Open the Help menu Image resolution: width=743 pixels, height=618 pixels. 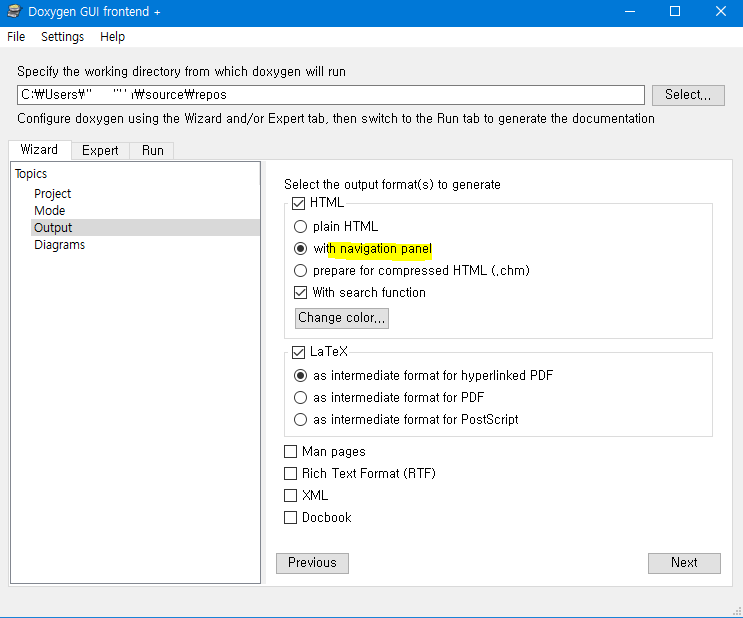(x=112, y=37)
